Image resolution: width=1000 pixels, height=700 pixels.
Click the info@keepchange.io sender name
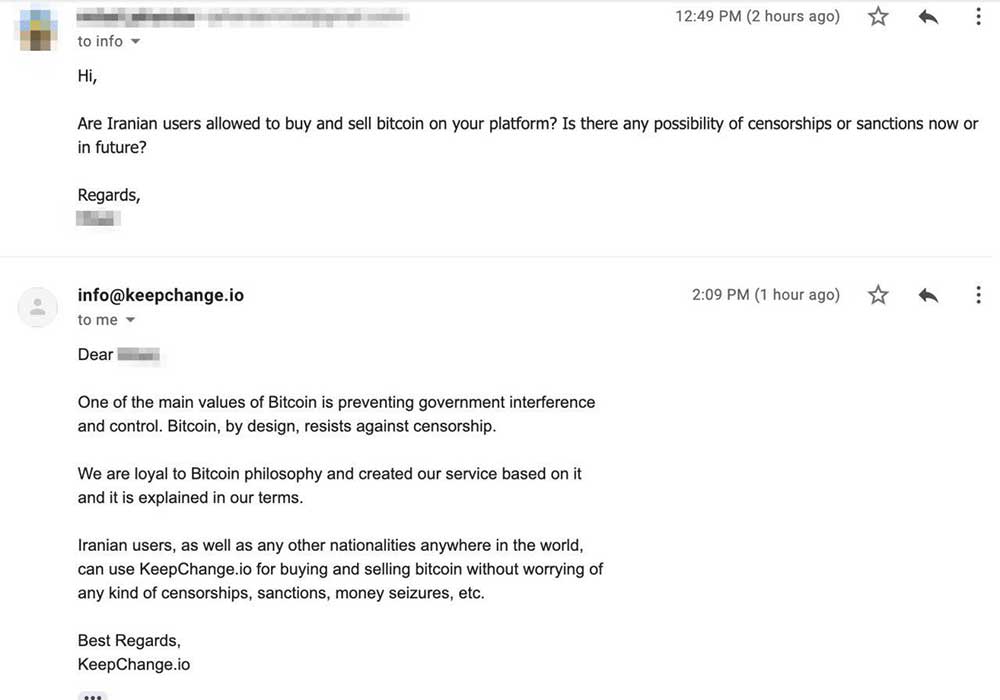(160, 295)
